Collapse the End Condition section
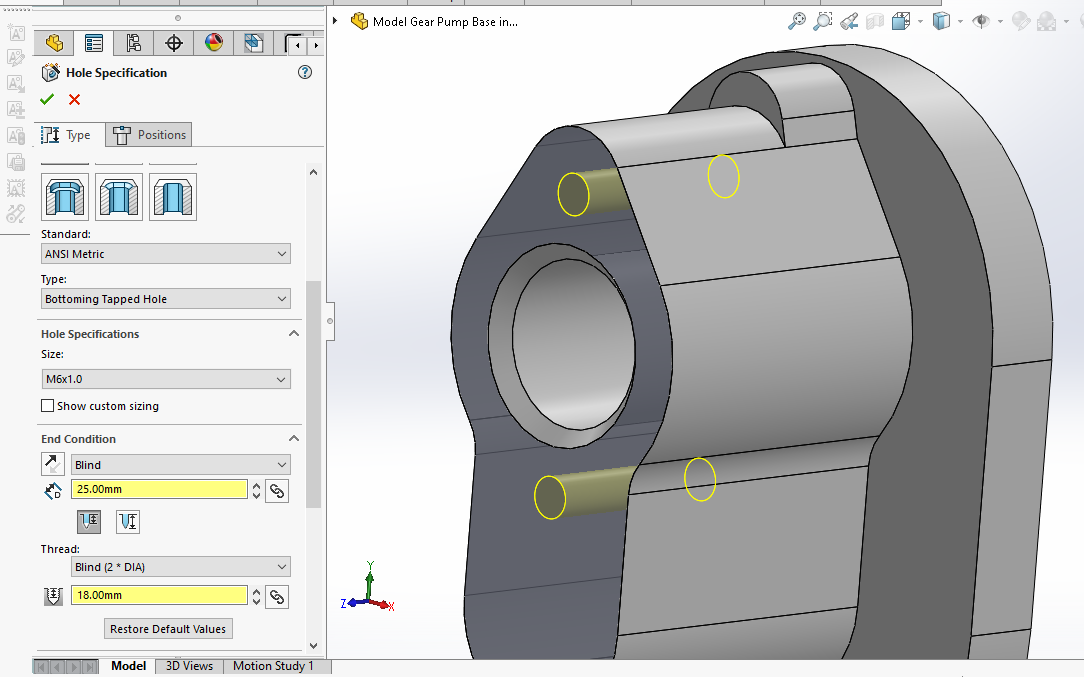 [294, 439]
